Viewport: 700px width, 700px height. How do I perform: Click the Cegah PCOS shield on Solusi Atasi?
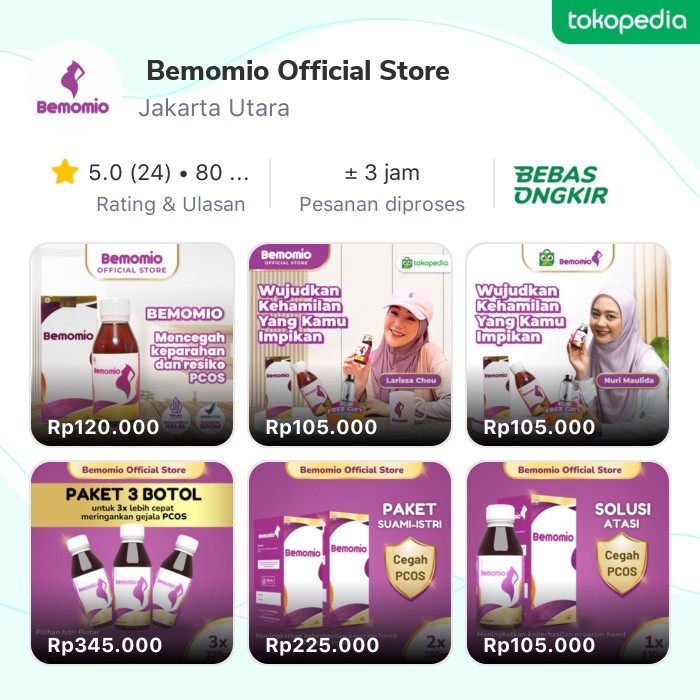(622, 563)
